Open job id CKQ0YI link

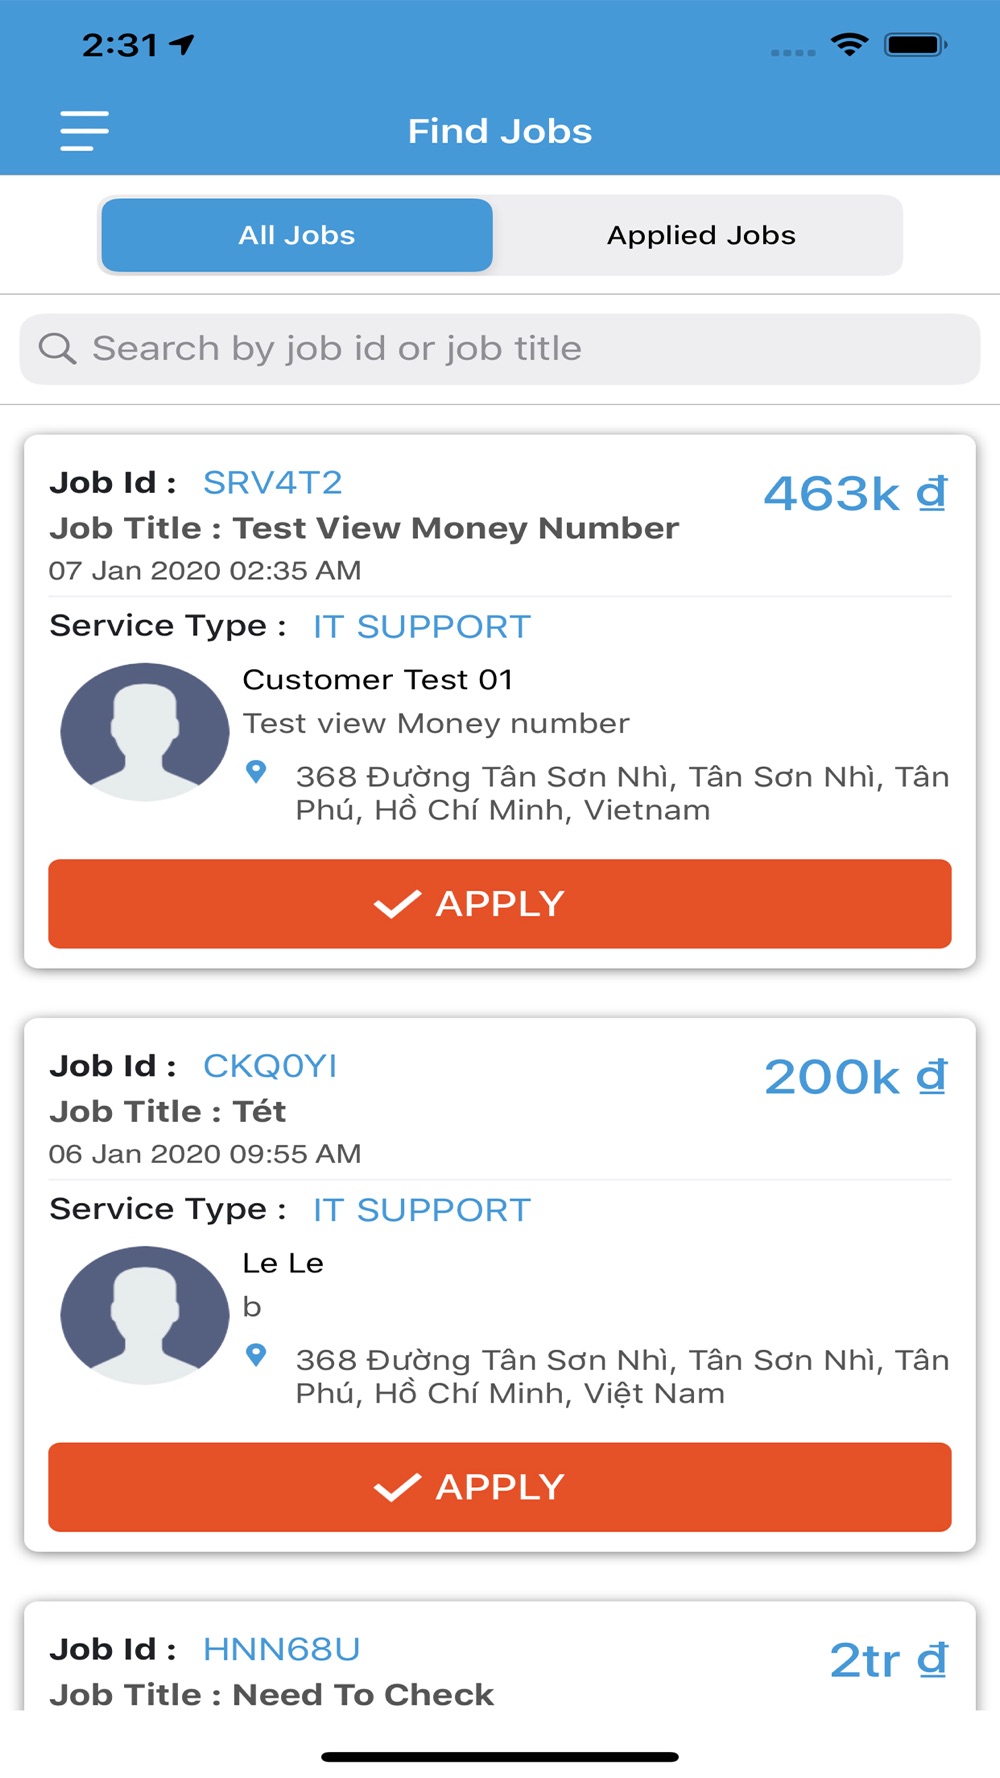click(x=270, y=1066)
